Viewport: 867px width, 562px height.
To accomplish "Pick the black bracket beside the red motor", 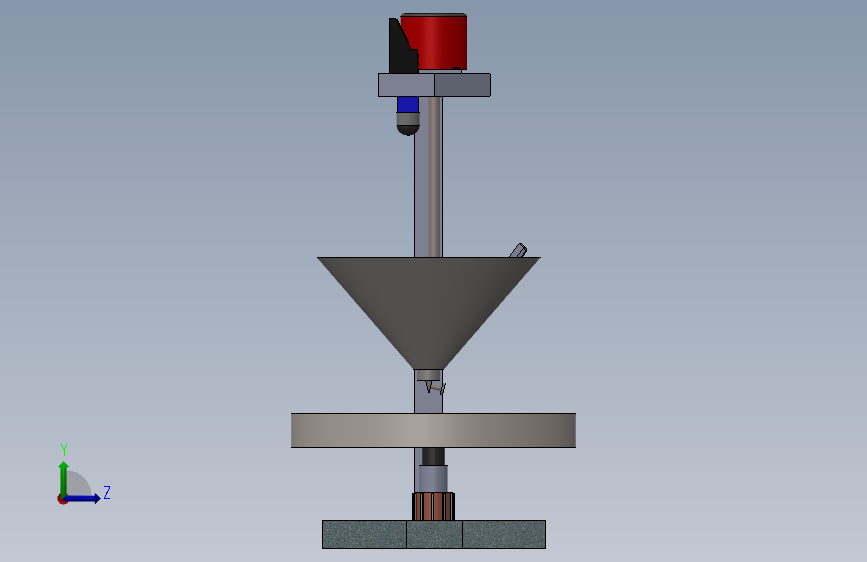I will click(400, 49).
